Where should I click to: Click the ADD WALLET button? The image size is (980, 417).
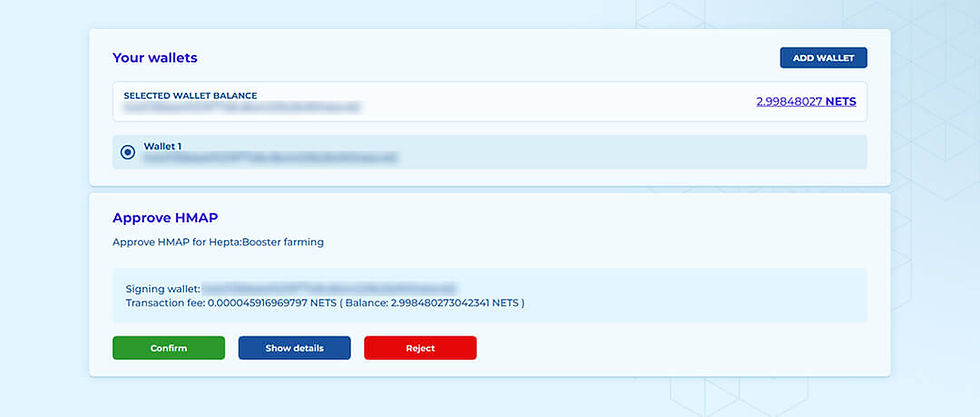[823, 58]
